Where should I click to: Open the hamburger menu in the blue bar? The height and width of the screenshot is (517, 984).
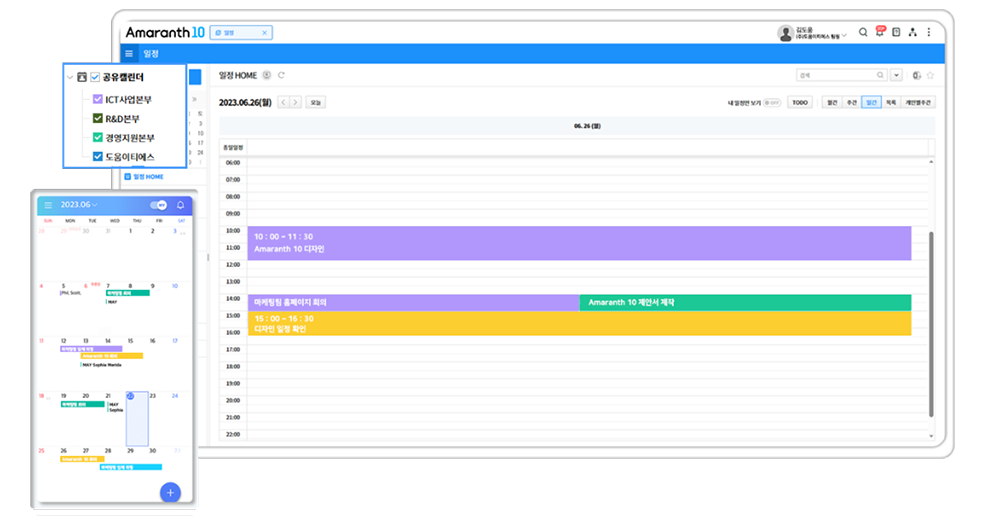pos(129,54)
